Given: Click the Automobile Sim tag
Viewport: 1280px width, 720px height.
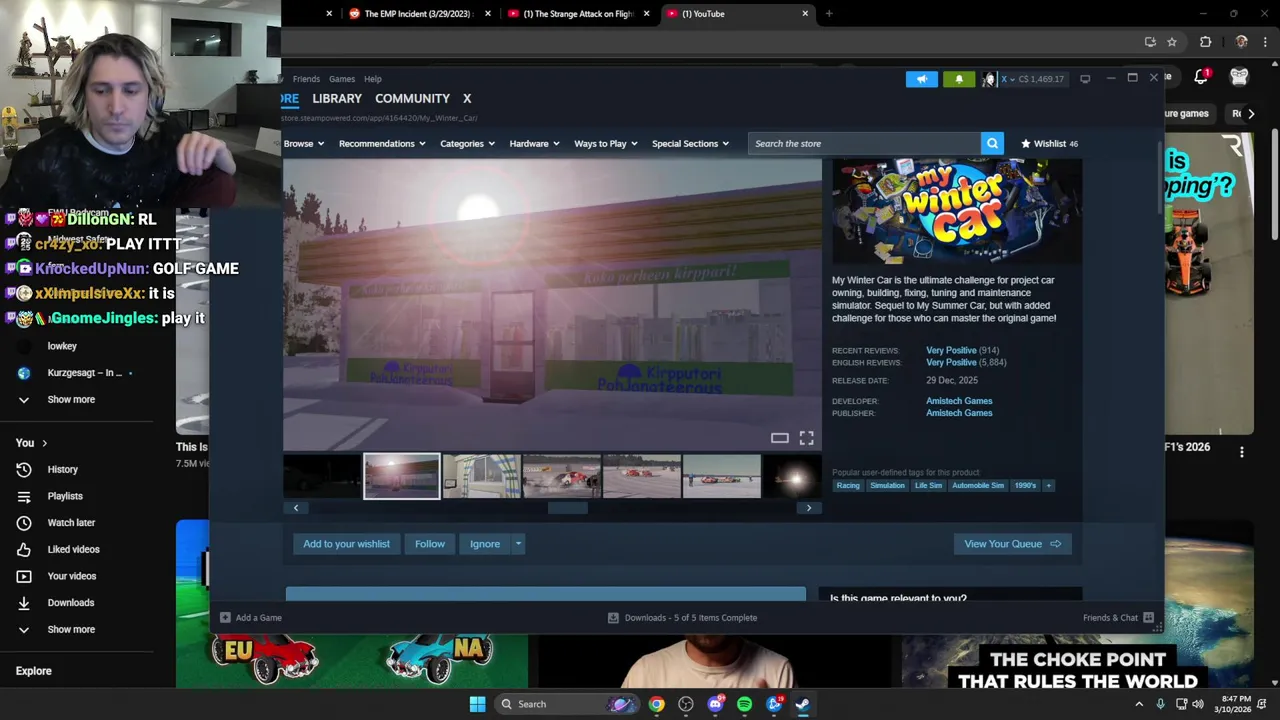Looking at the screenshot, I should point(978,486).
